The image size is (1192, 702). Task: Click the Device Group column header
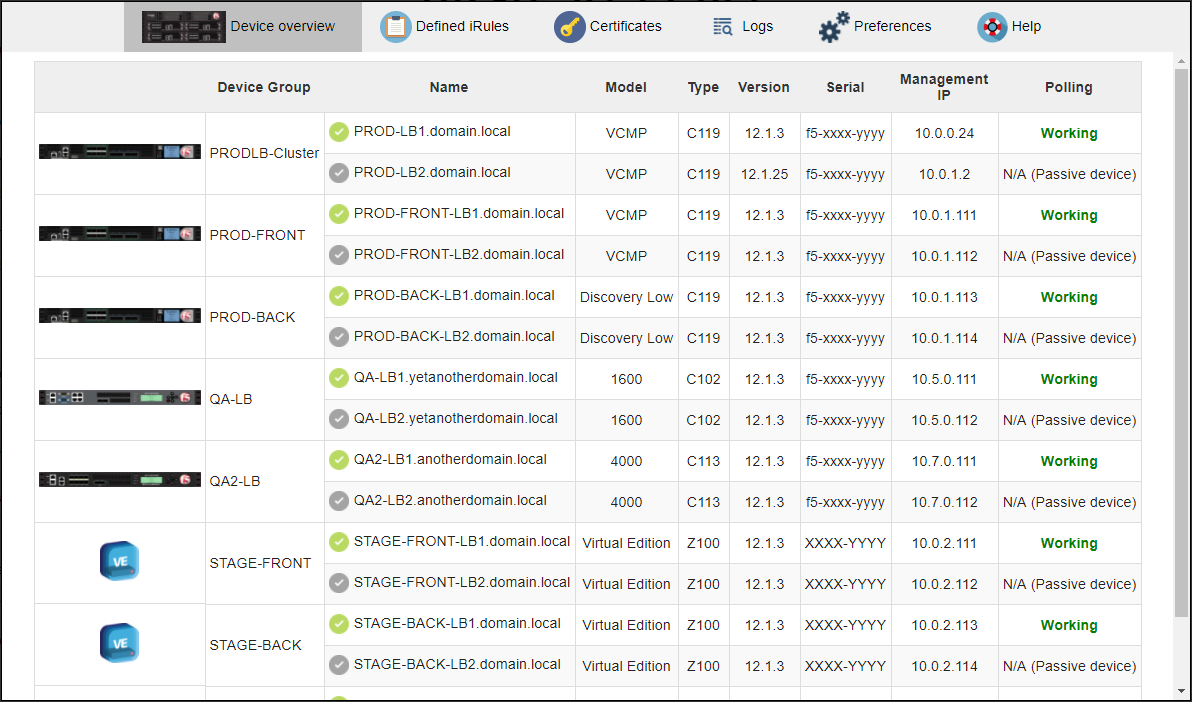(264, 87)
